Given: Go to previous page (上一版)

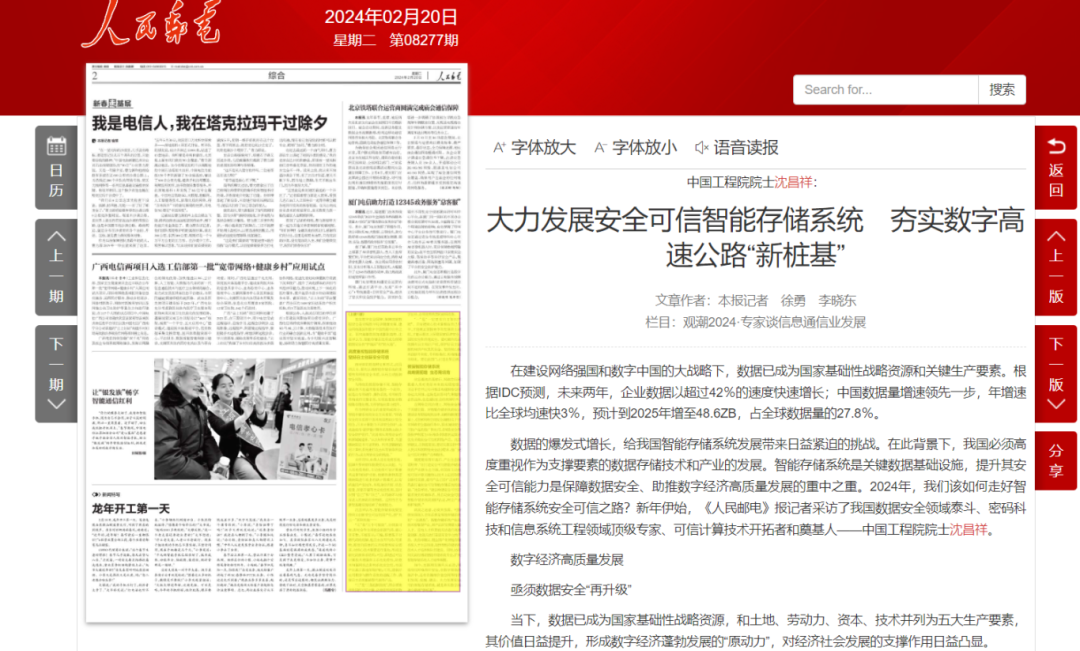Looking at the screenshot, I should (x=1055, y=266).
